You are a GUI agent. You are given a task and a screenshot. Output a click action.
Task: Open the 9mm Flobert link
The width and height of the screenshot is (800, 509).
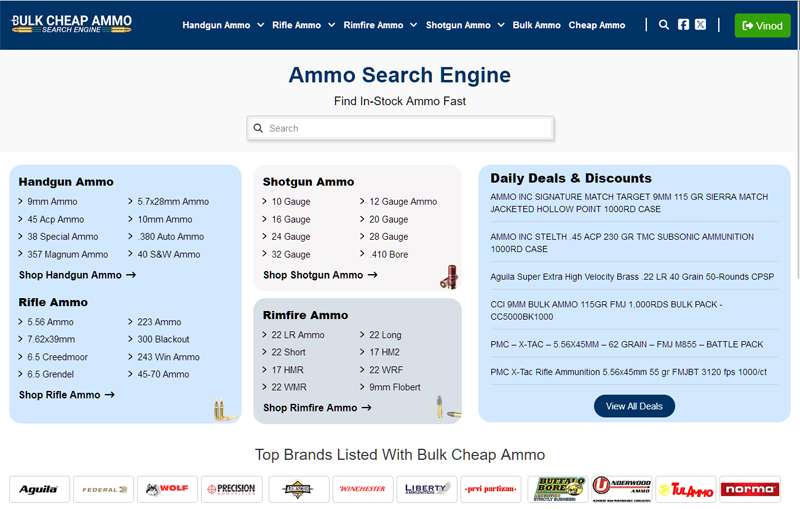click(x=395, y=387)
